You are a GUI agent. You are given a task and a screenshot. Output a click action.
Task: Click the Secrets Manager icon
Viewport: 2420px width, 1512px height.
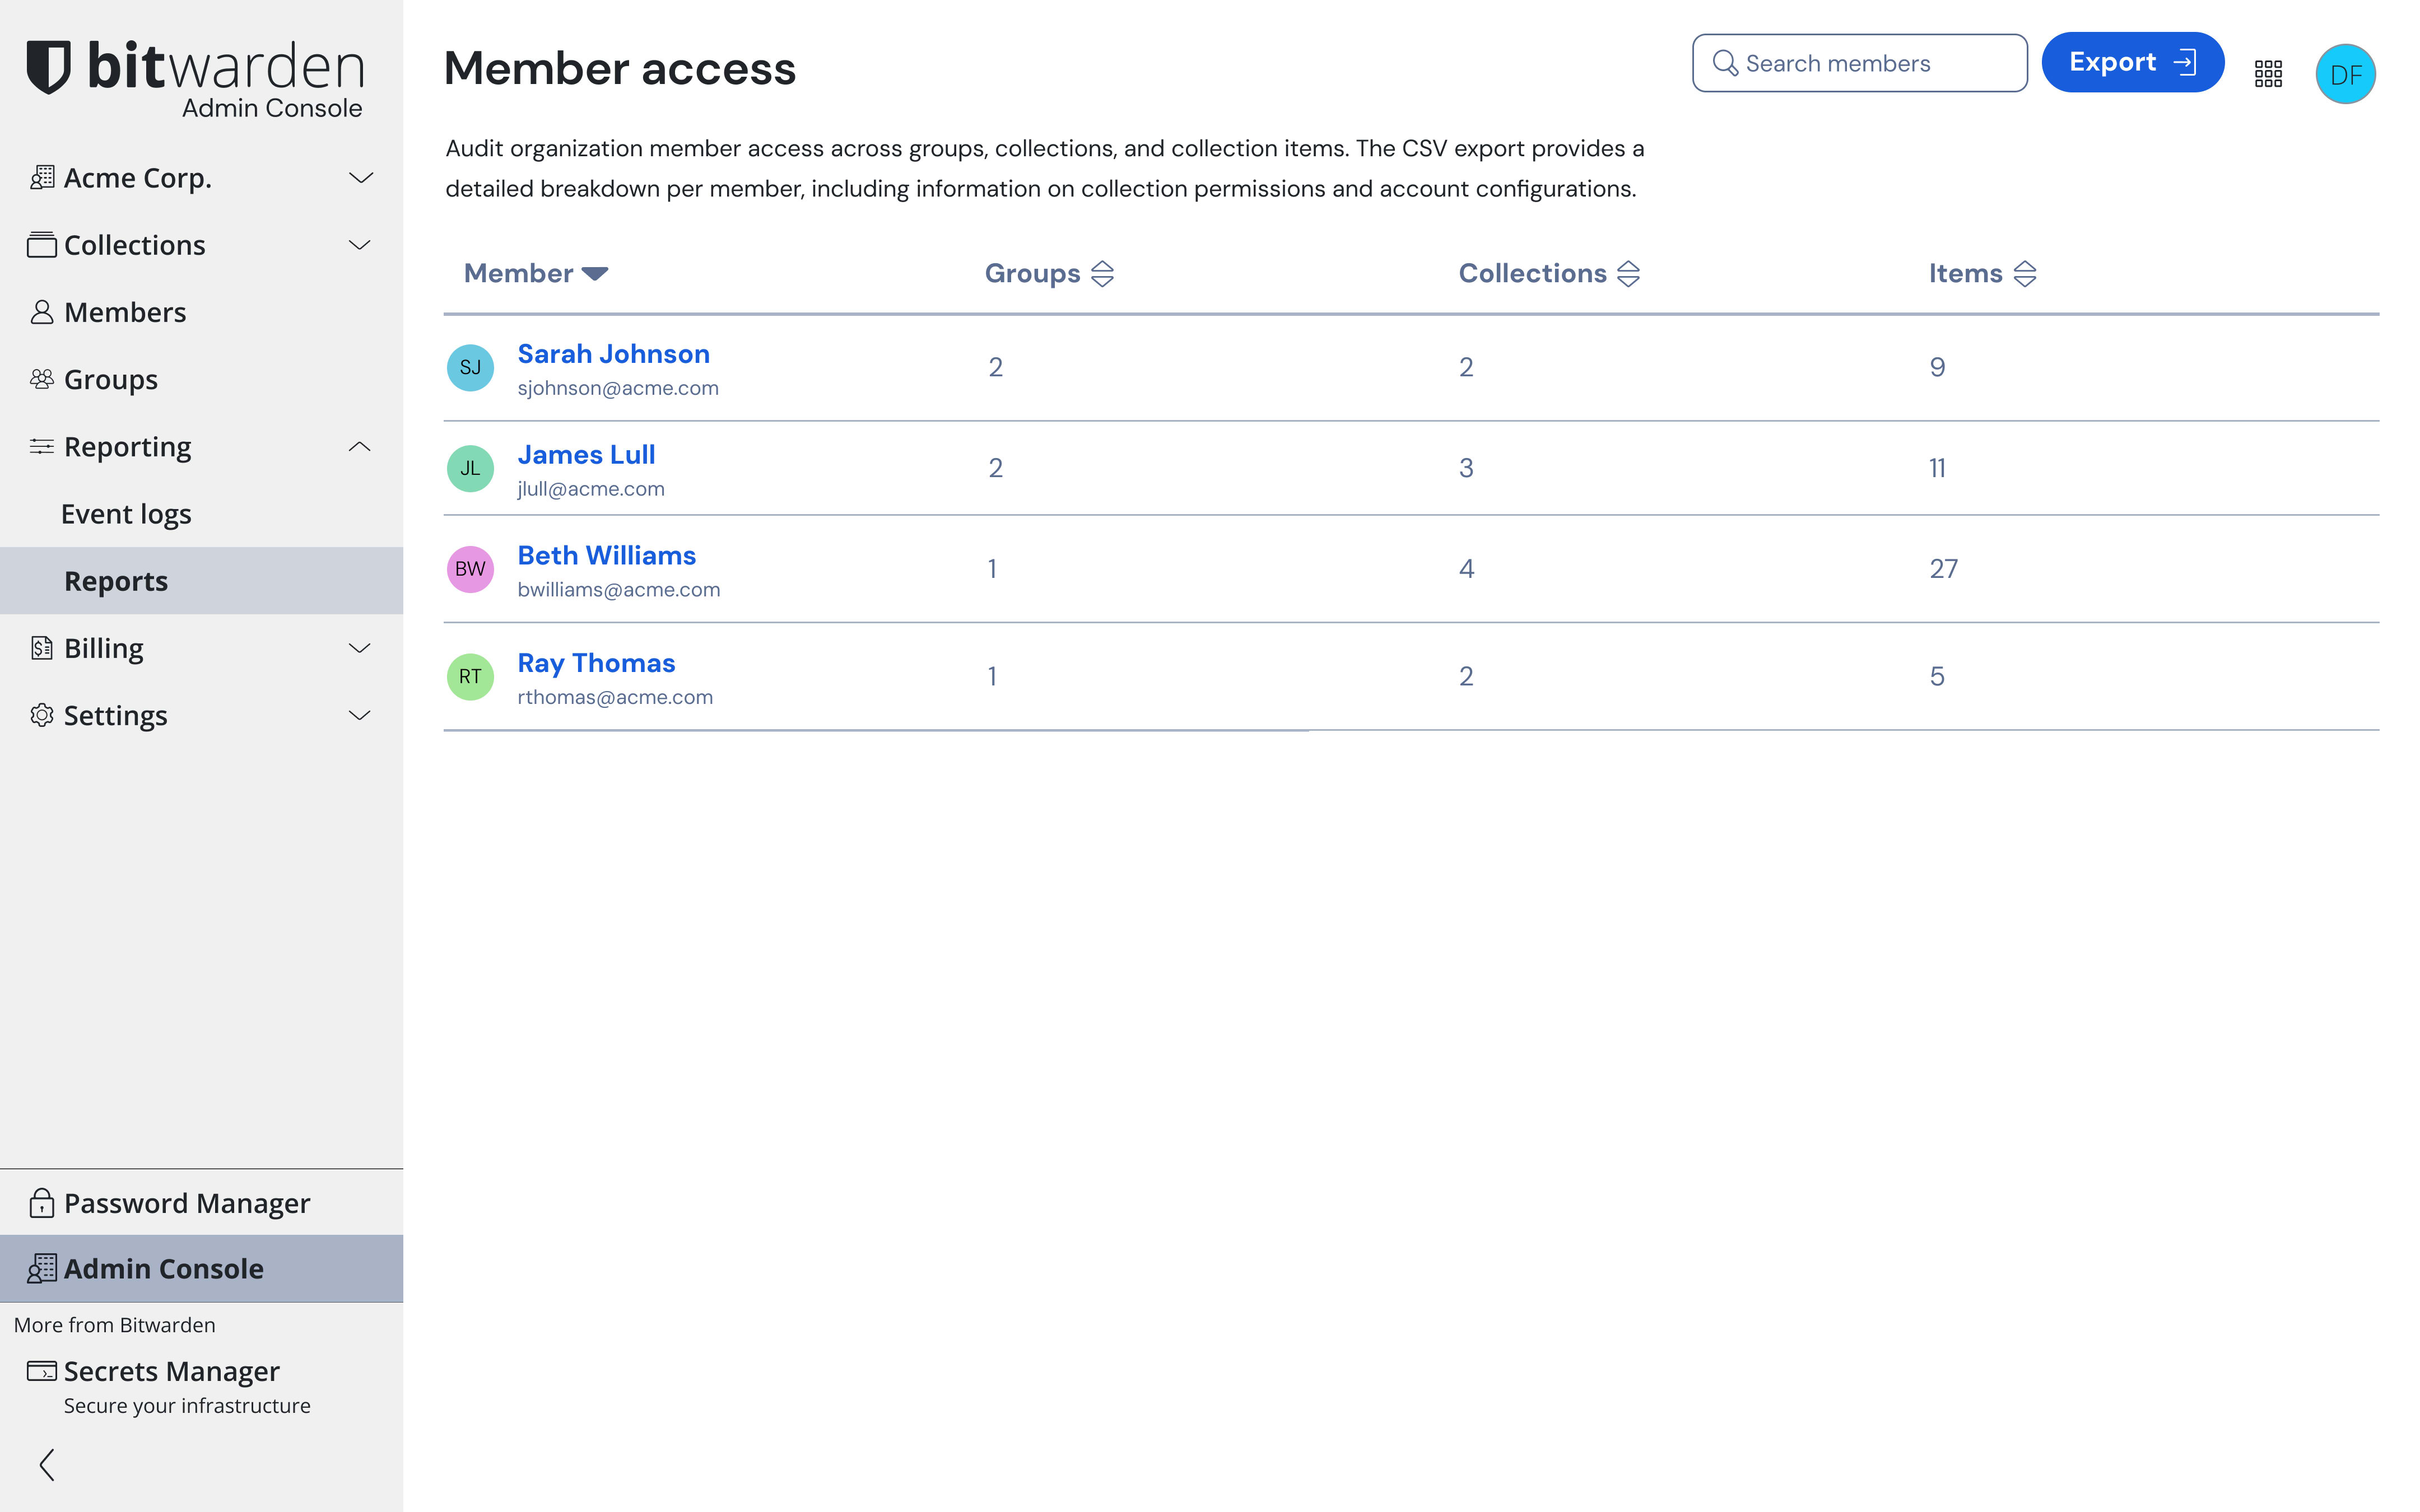(x=41, y=1371)
